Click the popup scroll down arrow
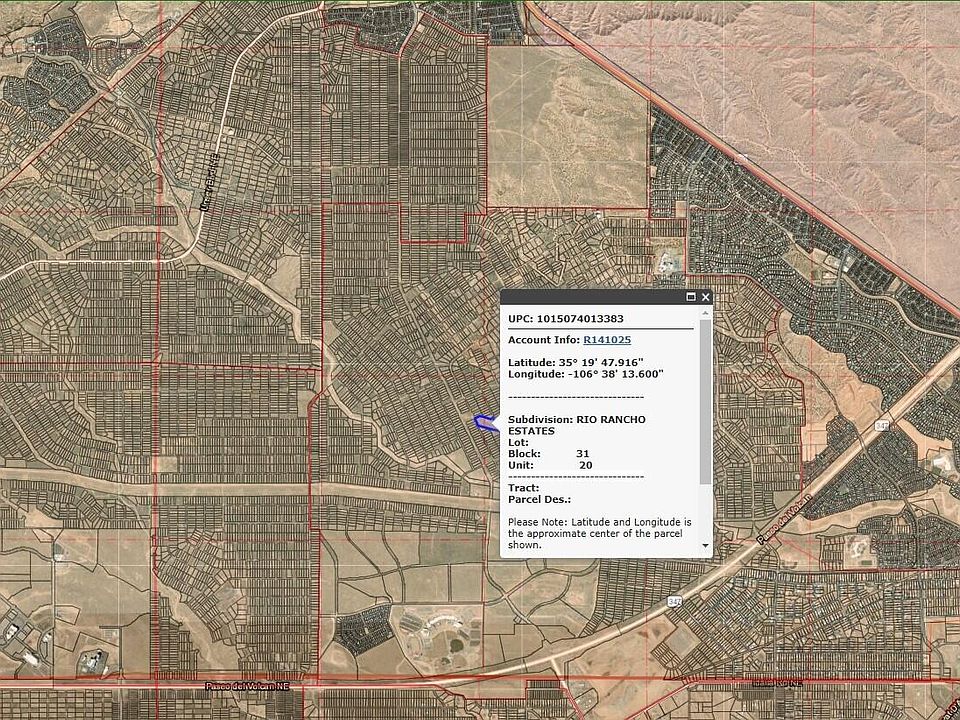The image size is (960, 720). point(706,546)
